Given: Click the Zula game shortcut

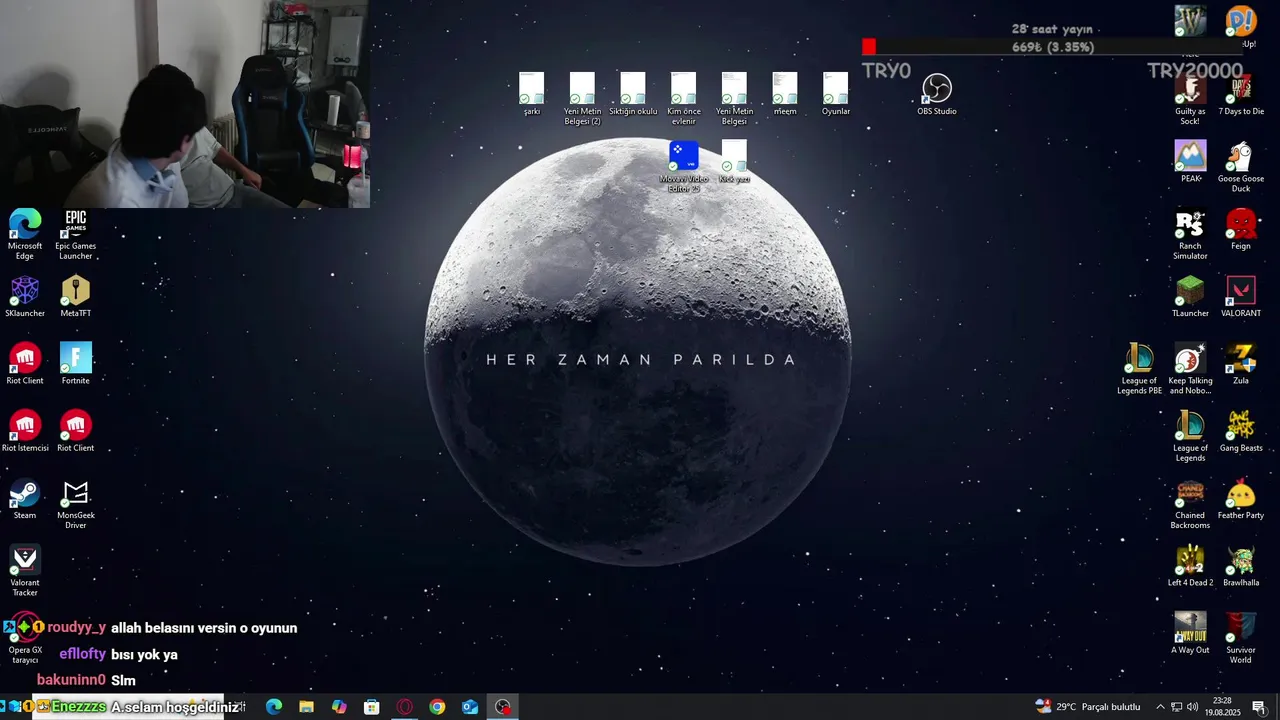Looking at the screenshot, I should (1241, 364).
